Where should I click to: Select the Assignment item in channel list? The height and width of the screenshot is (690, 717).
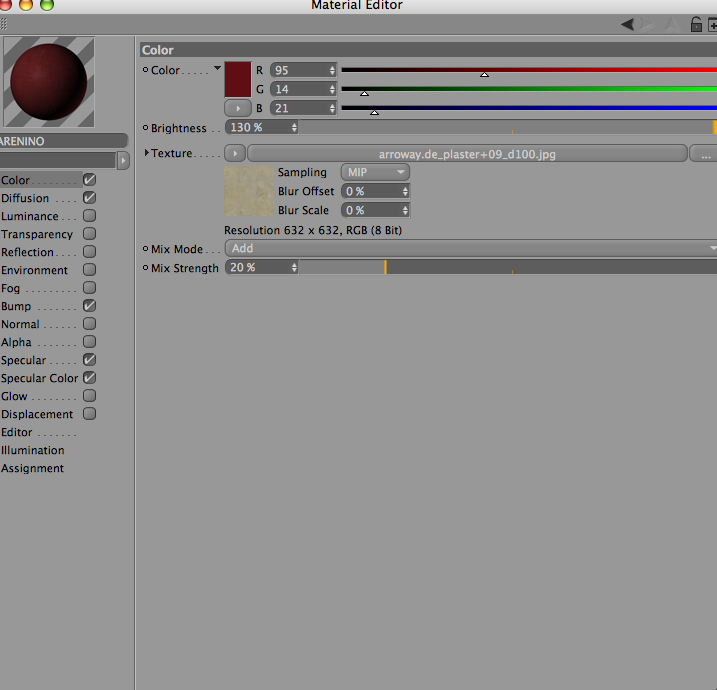point(32,468)
